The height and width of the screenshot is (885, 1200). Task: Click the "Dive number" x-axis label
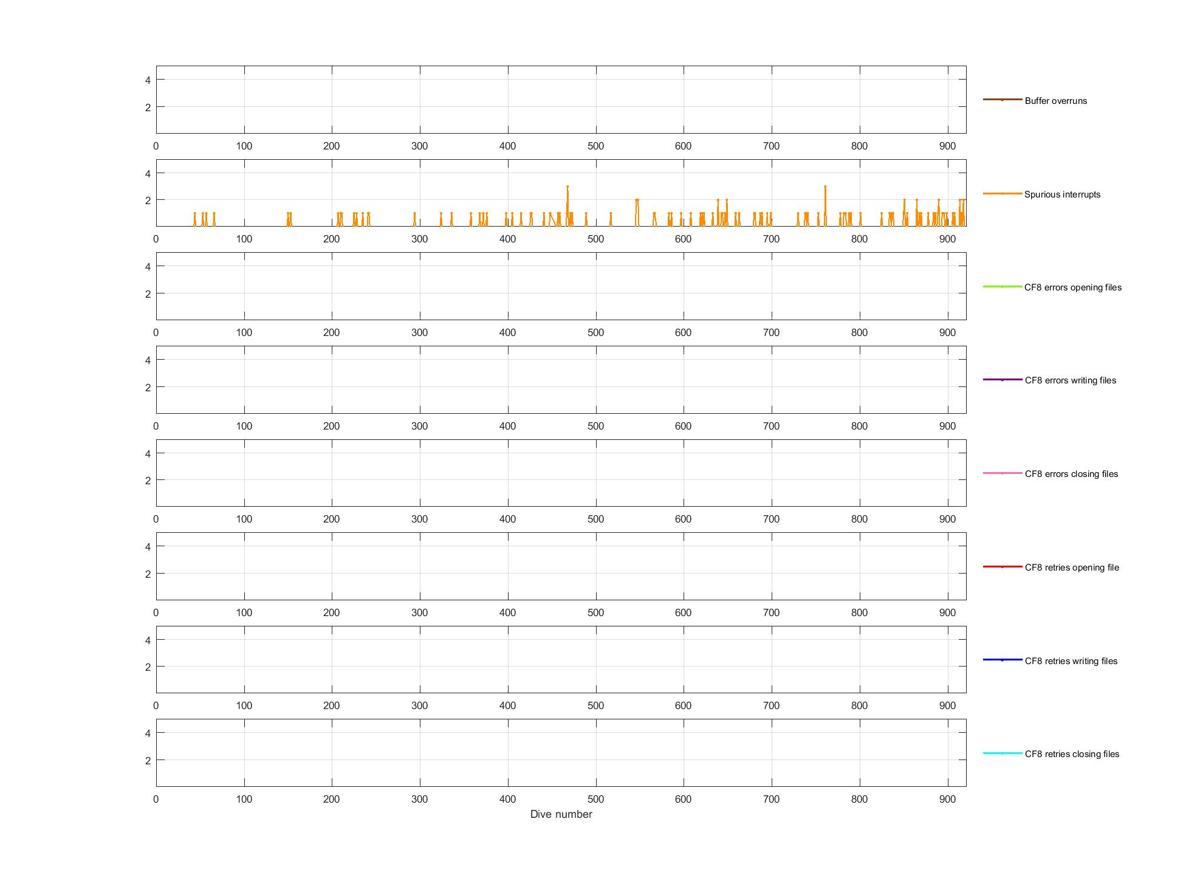point(561,814)
